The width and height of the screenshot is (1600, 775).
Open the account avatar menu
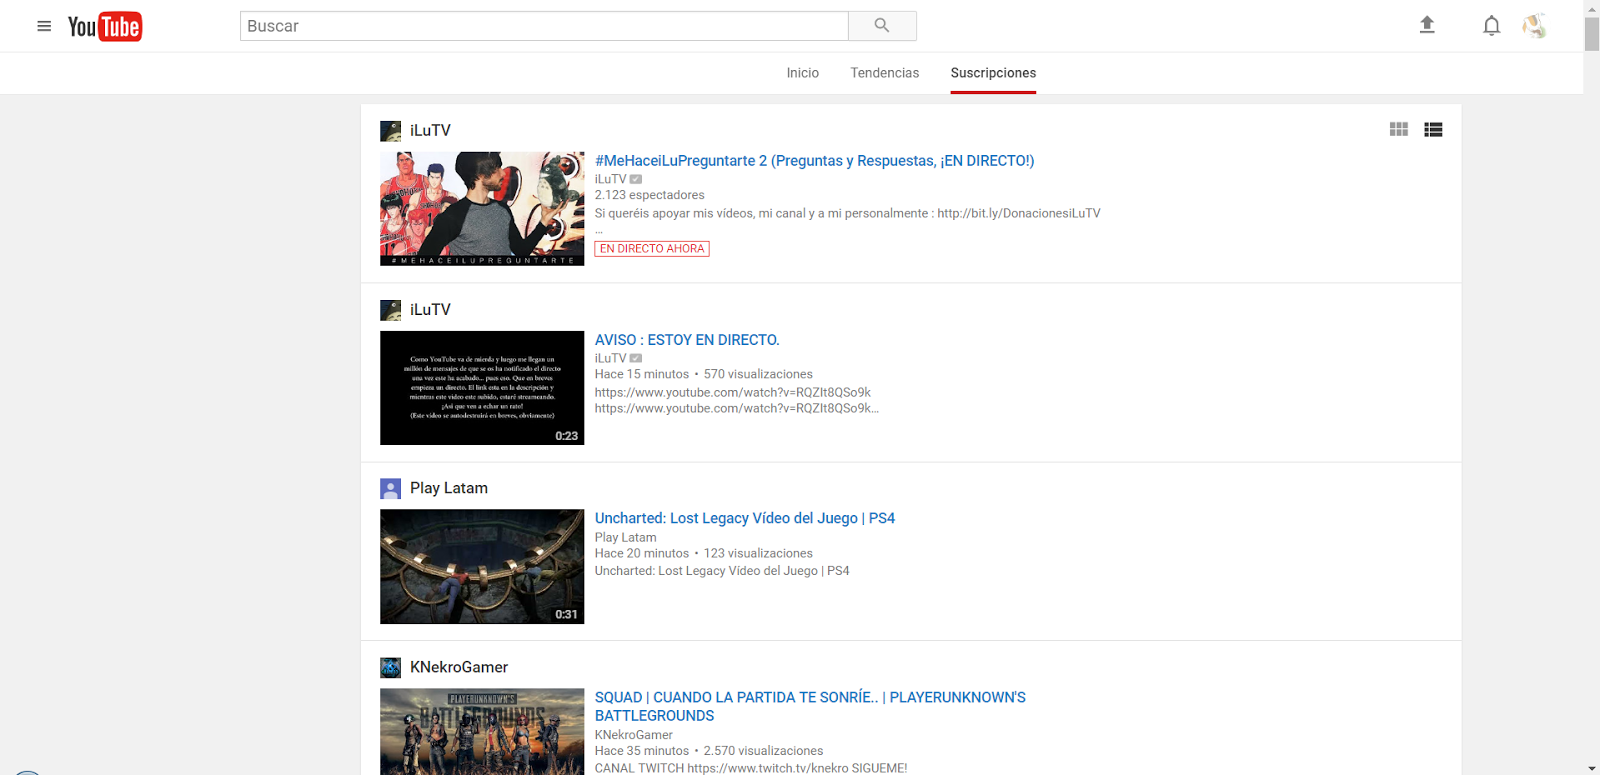(1535, 26)
